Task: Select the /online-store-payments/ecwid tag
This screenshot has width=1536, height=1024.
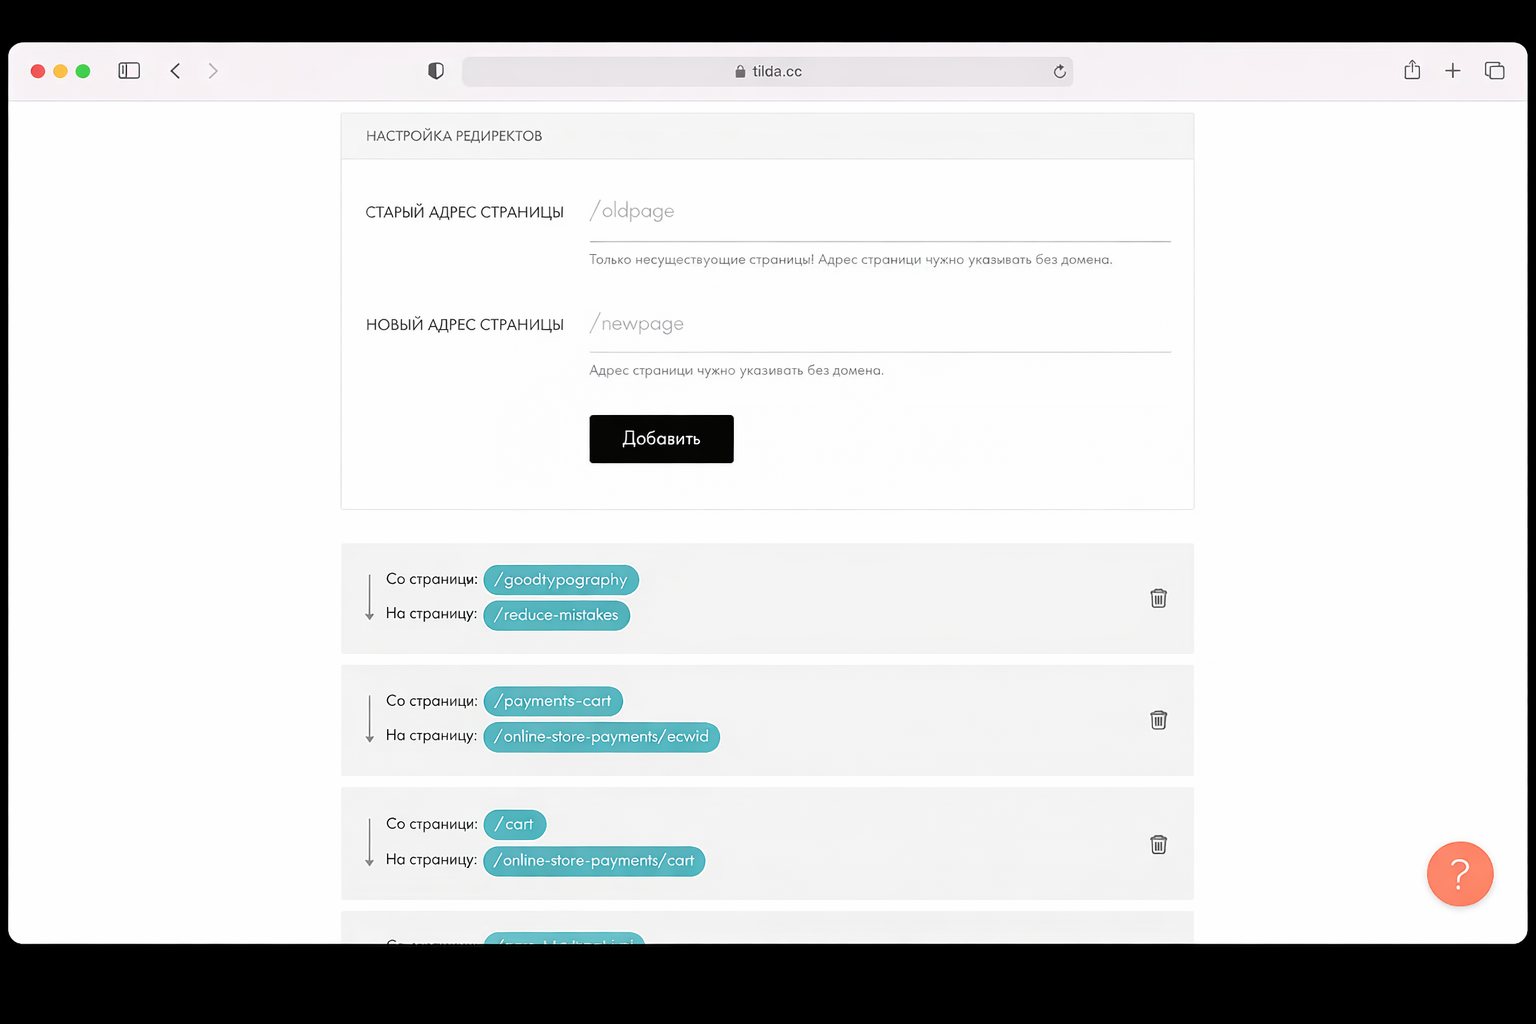Action: click(601, 737)
